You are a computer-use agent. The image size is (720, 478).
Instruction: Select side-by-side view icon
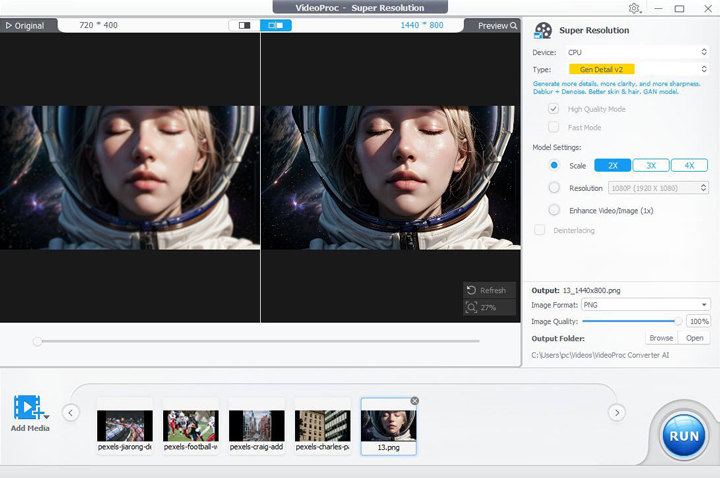point(275,25)
